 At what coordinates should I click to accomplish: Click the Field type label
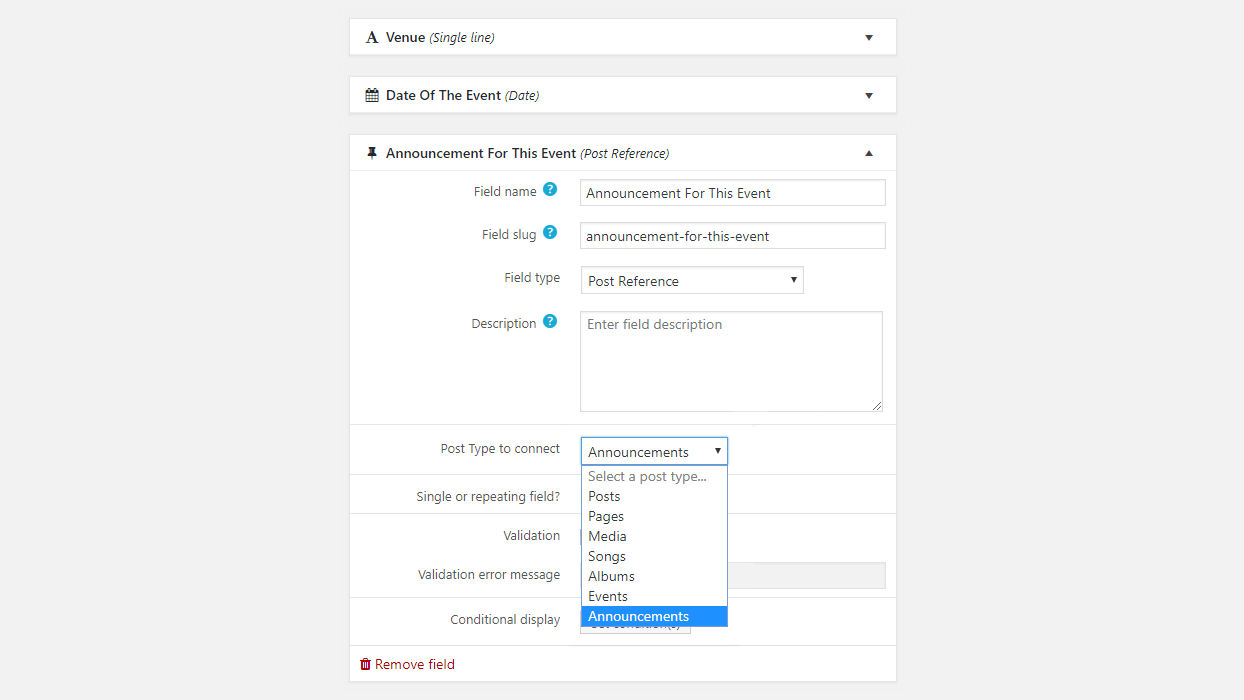(x=532, y=278)
